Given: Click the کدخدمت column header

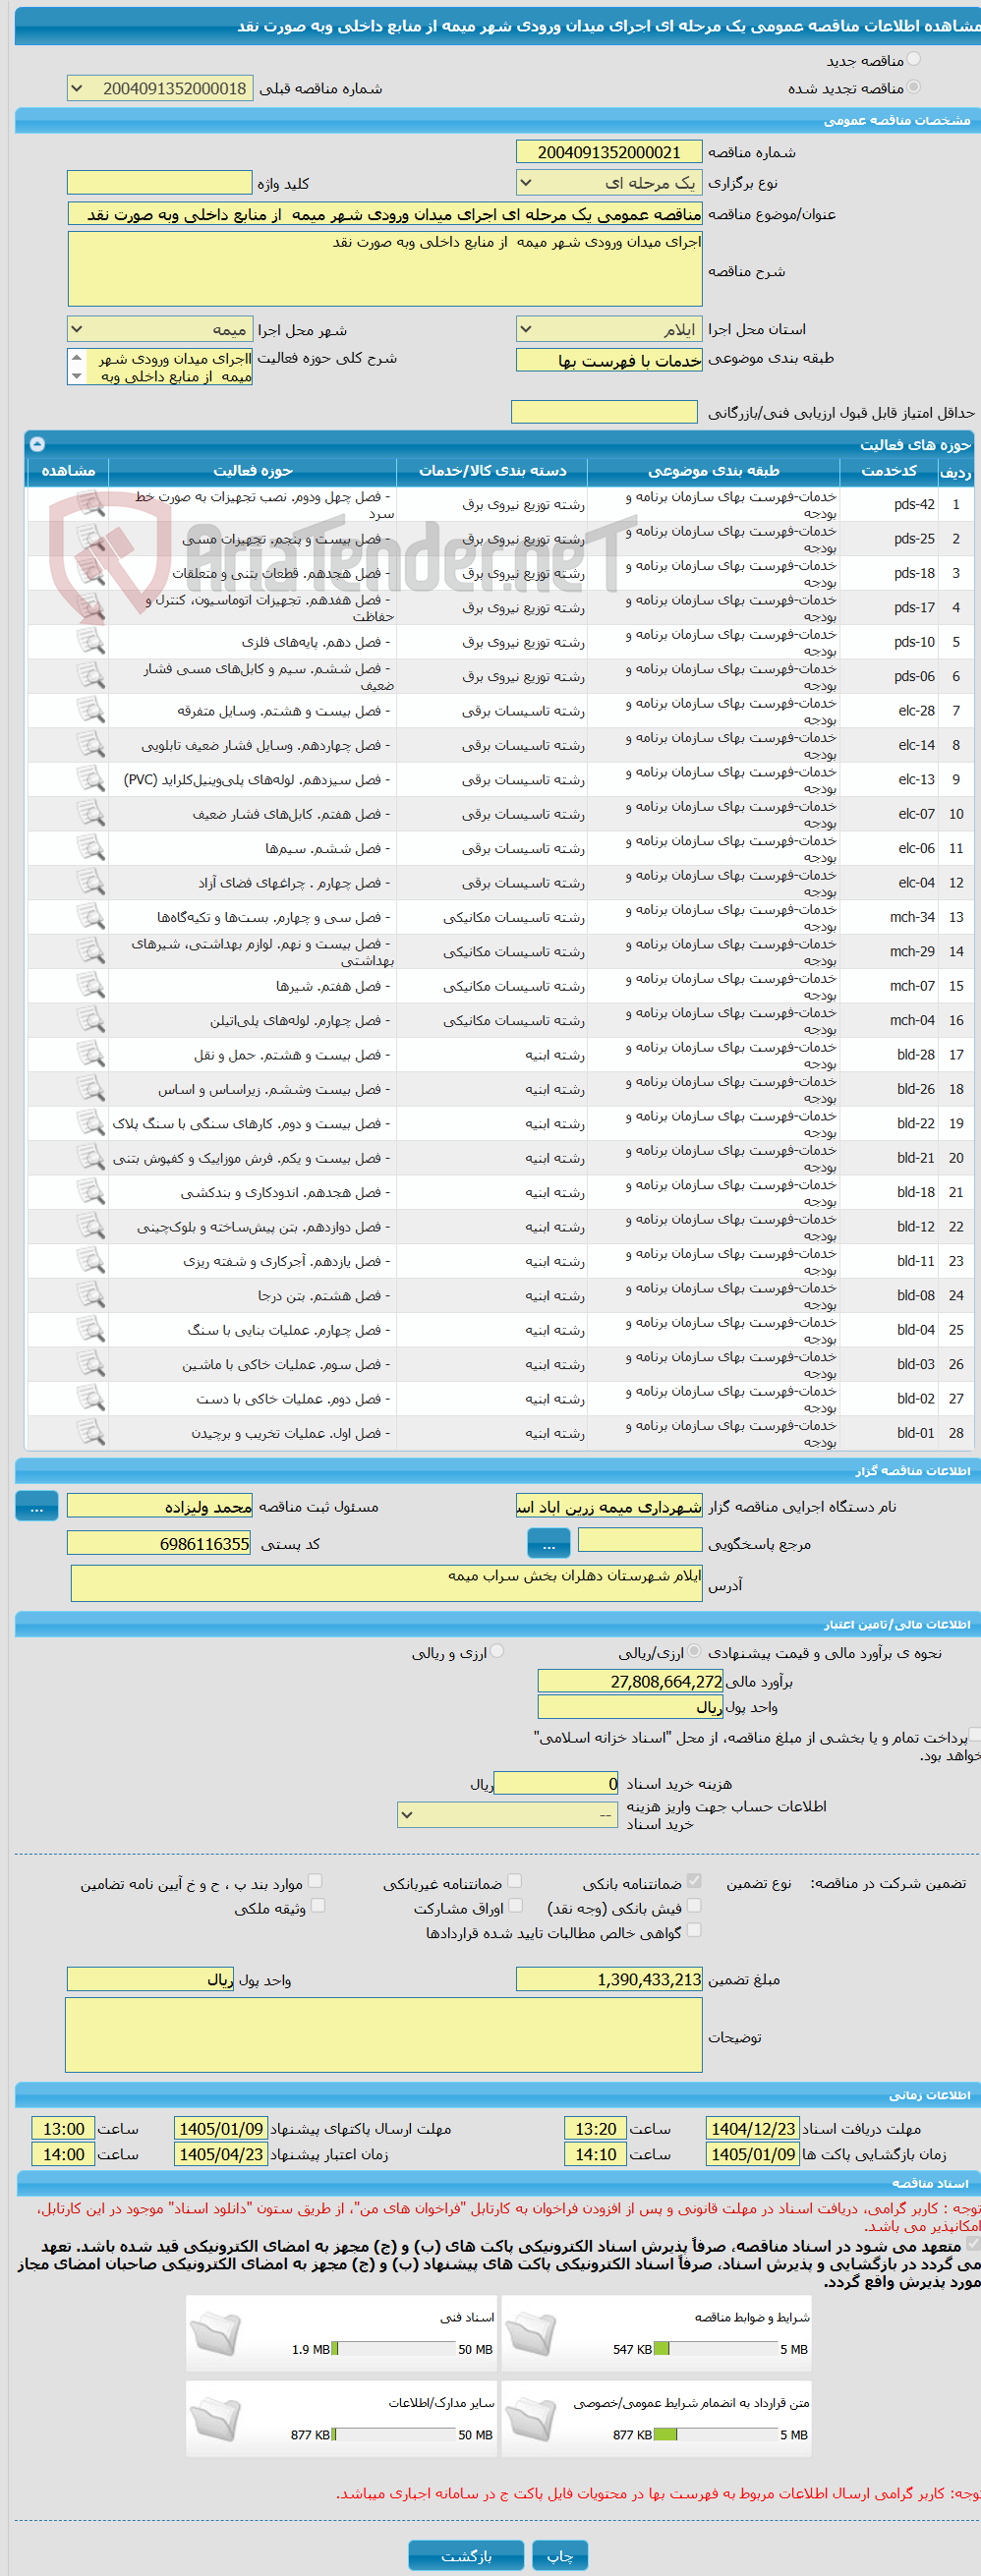Looking at the screenshot, I should pos(888,471).
